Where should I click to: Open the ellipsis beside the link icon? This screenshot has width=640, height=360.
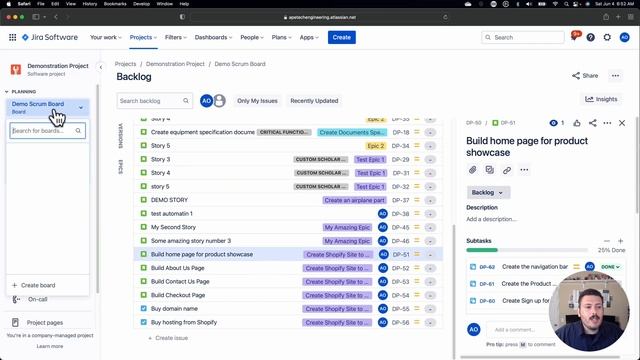click(x=524, y=170)
